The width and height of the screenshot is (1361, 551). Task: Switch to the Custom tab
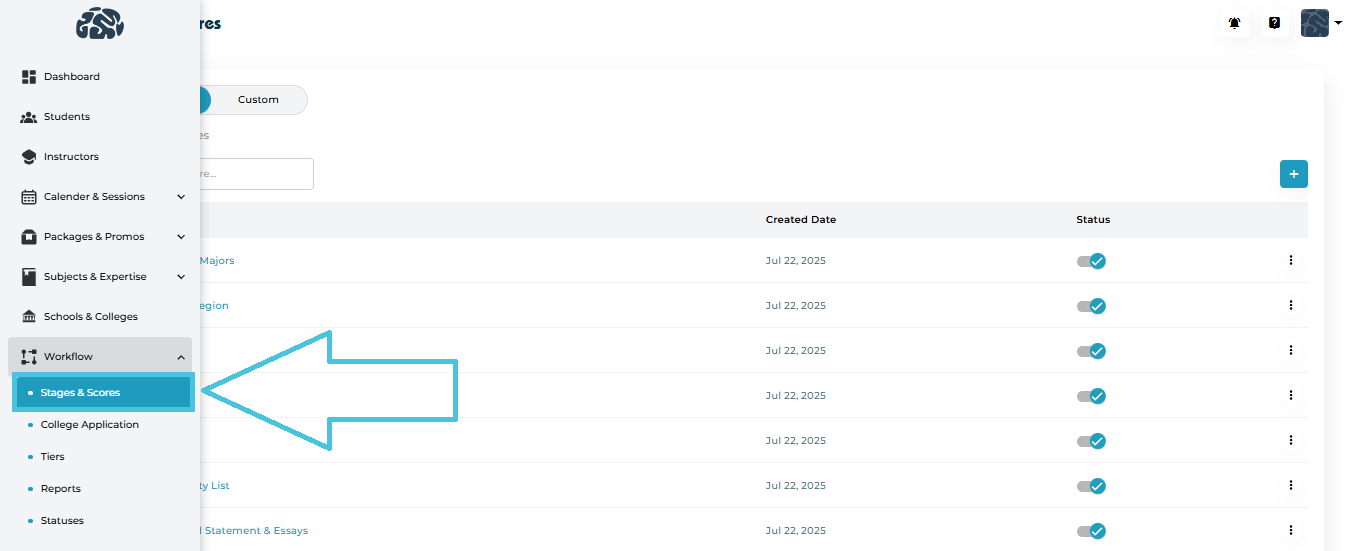(x=258, y=100)
